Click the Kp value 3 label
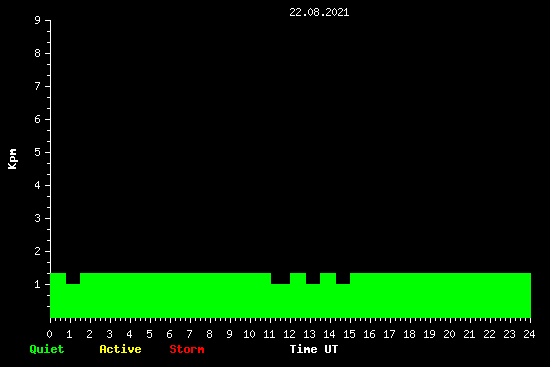Screen dimensions: 550x367 (x=38, y=218)
